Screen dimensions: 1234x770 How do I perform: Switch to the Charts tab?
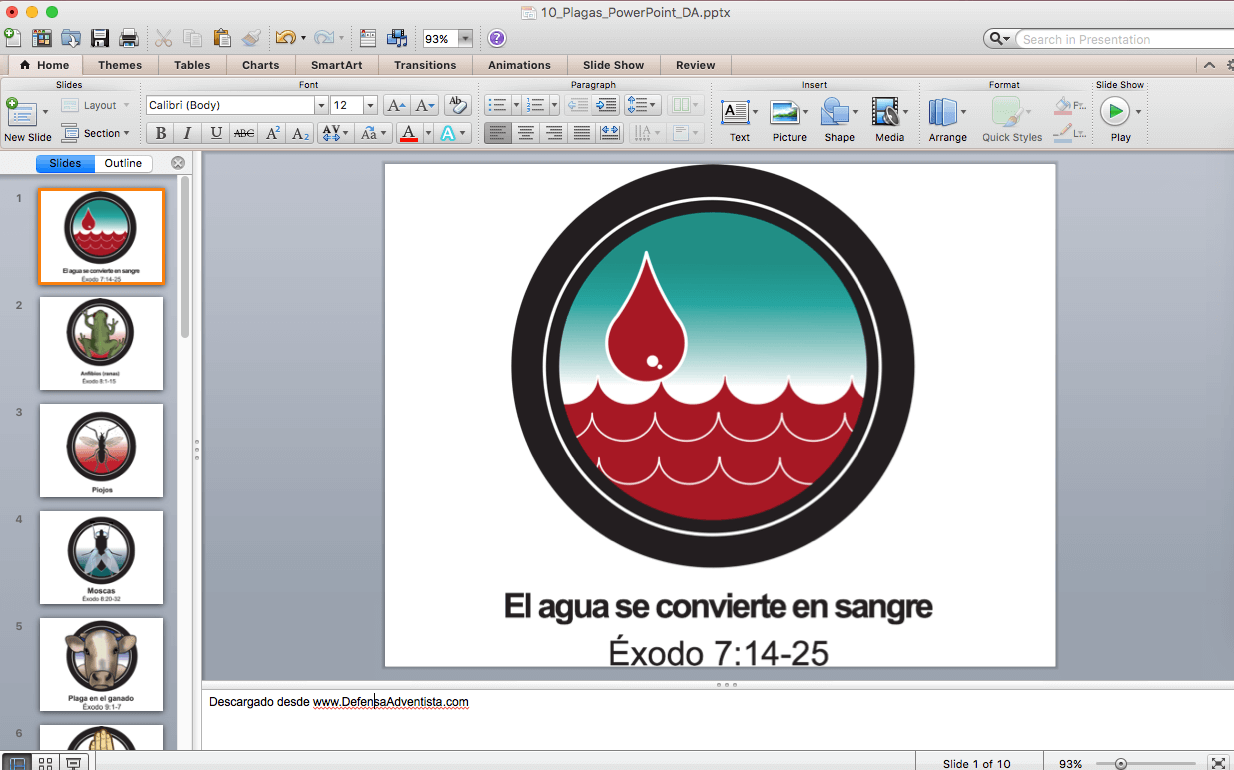[261, 65]
